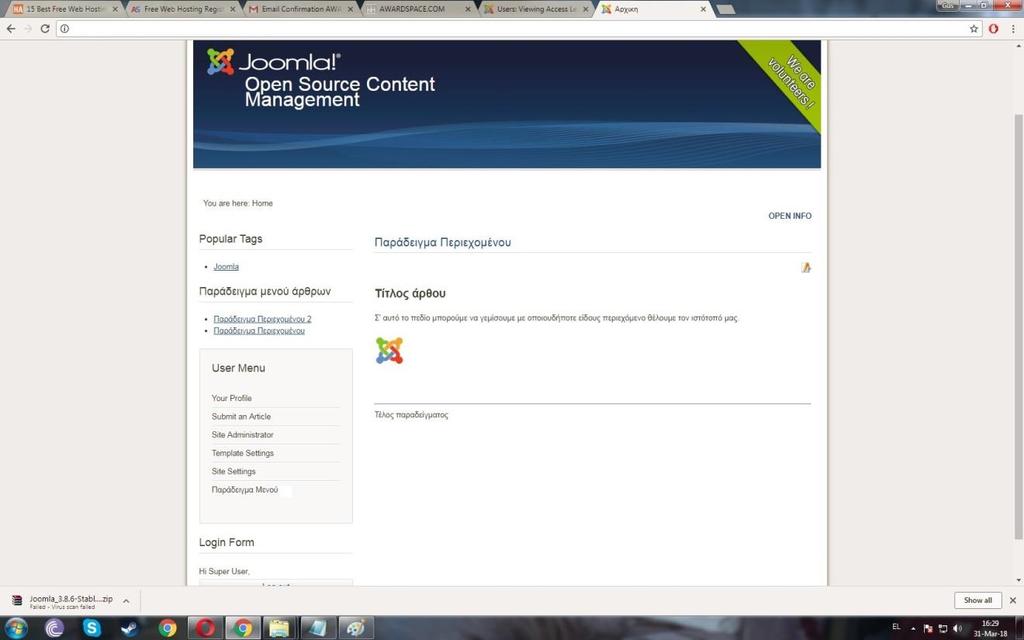Open the Chrome three-dot menu
This screenshot has height=640, width=1024.
pyautogui.click(x=1014, y=29)
